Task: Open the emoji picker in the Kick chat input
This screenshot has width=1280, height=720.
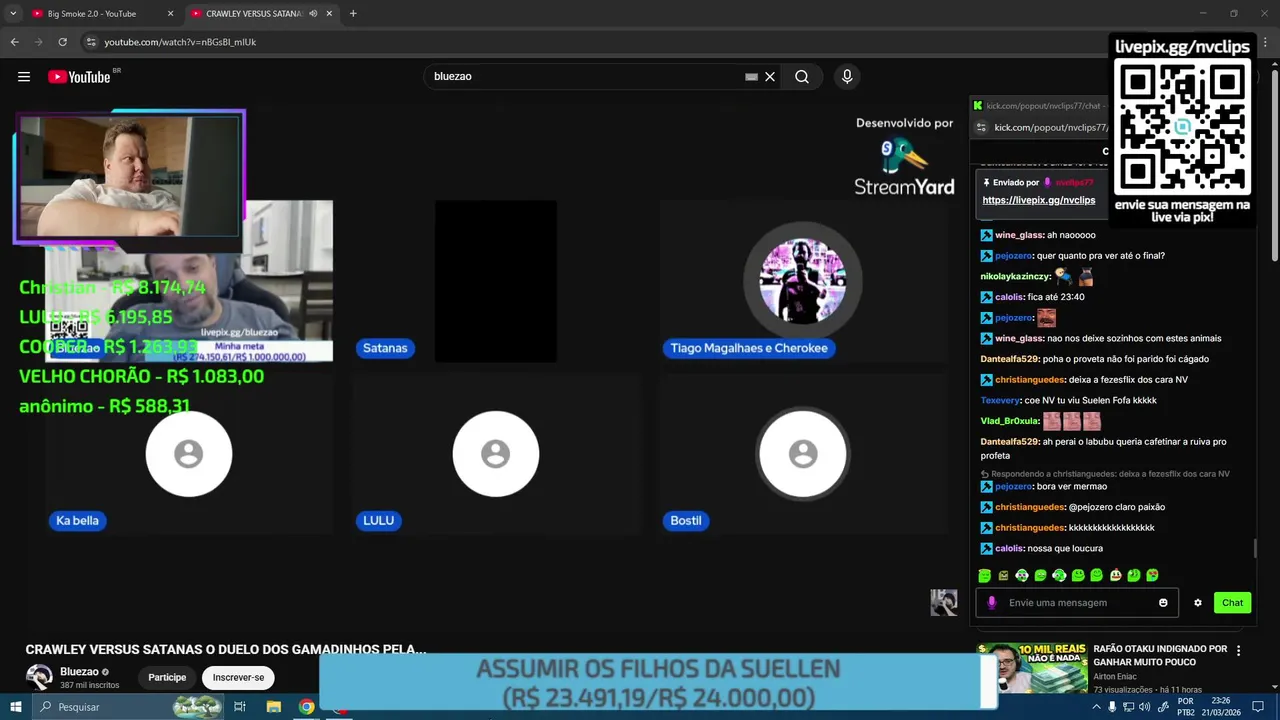Action: [1163, 603]
